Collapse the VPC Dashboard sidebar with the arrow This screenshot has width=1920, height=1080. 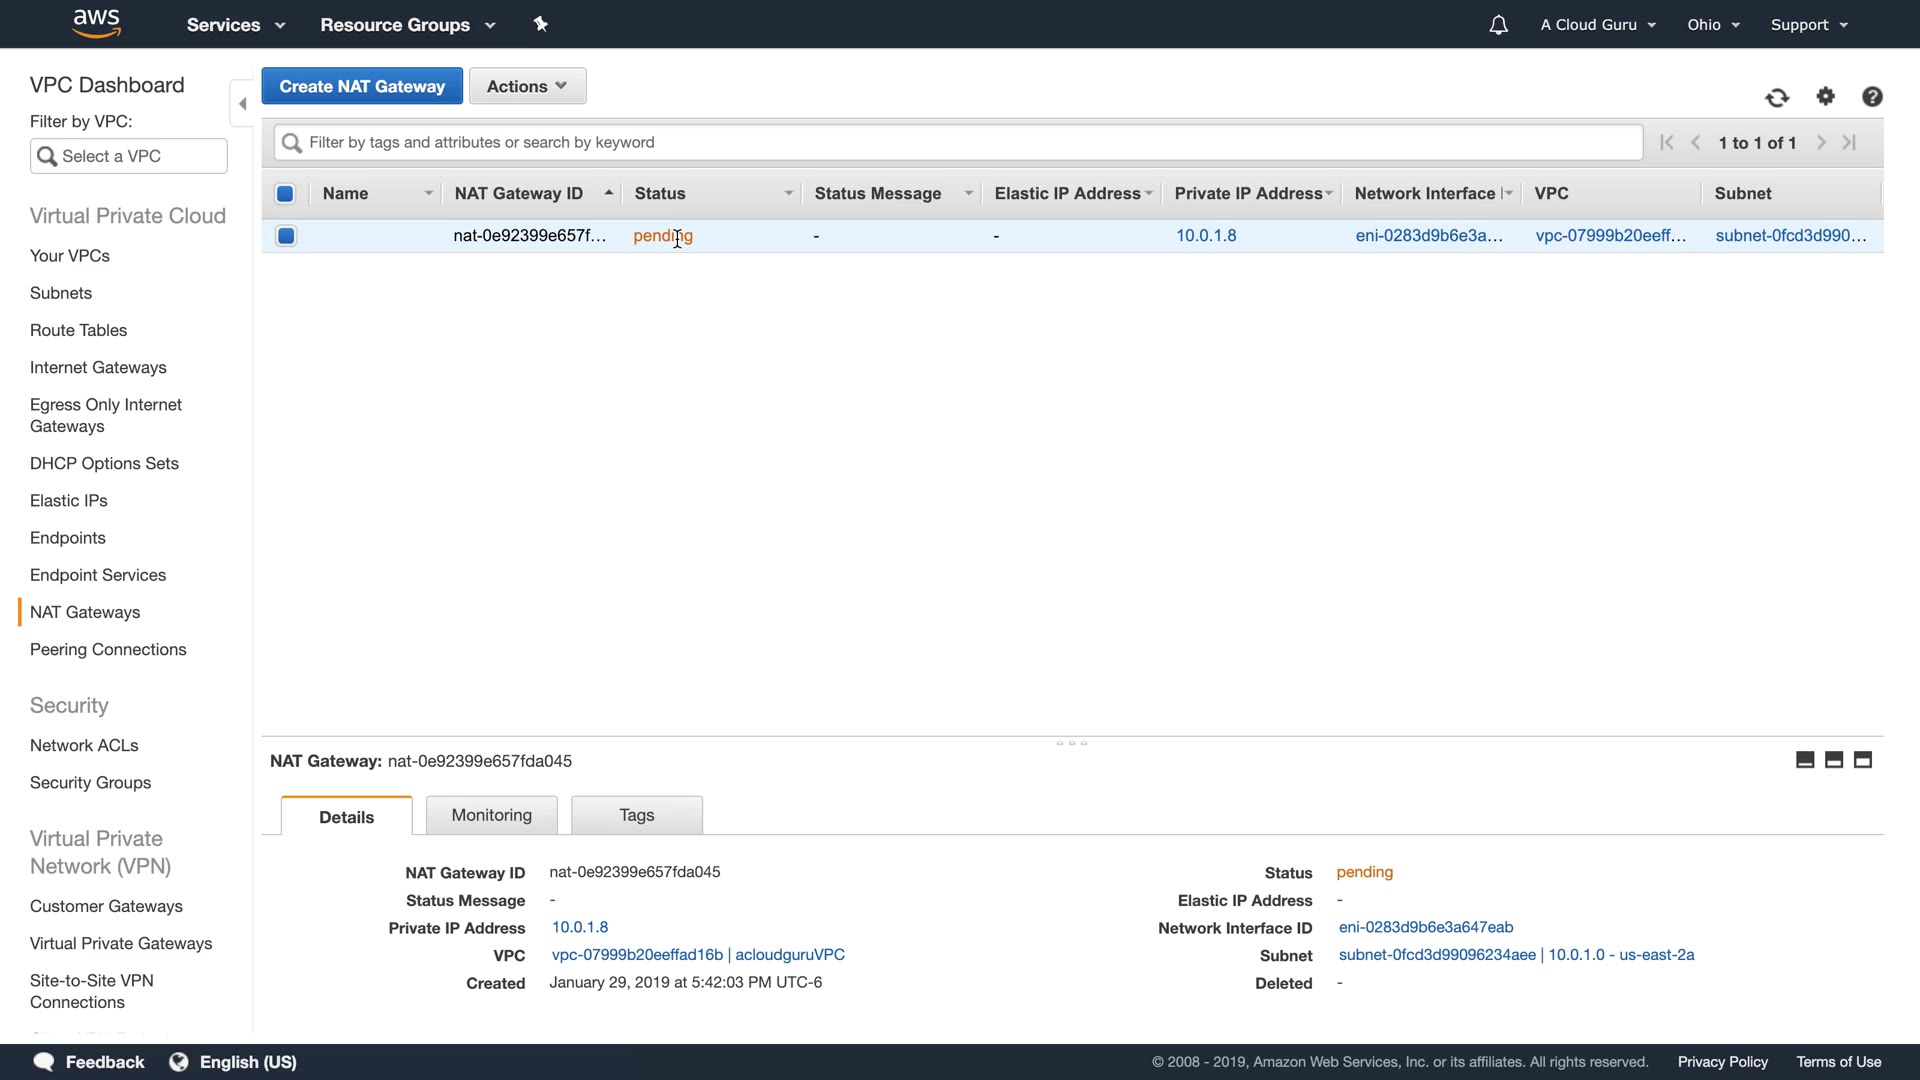coord(242,103)
